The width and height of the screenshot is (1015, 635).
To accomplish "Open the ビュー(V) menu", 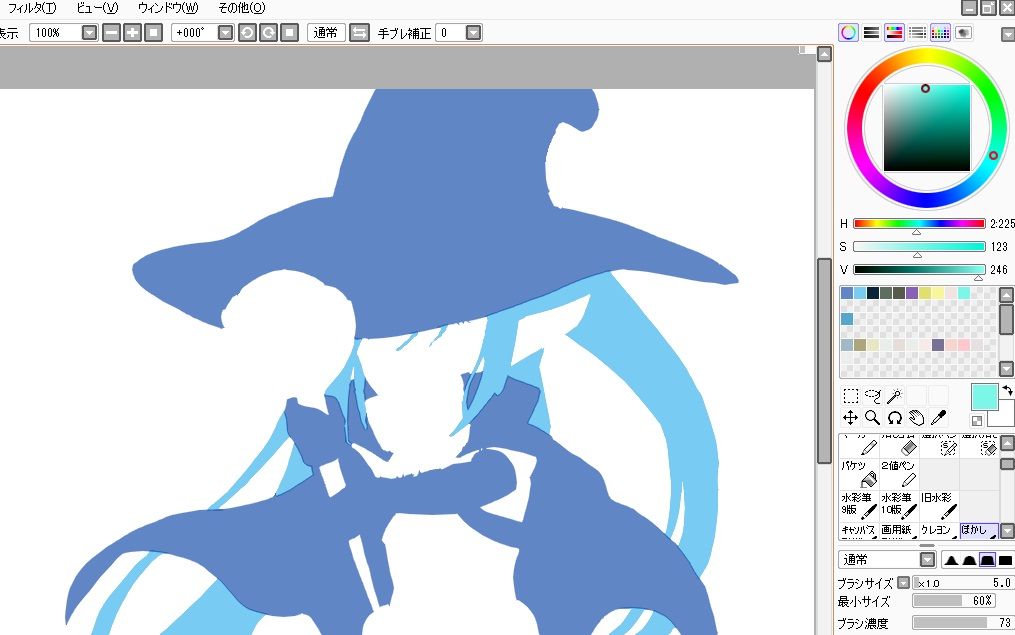I will tap(97, 8).
